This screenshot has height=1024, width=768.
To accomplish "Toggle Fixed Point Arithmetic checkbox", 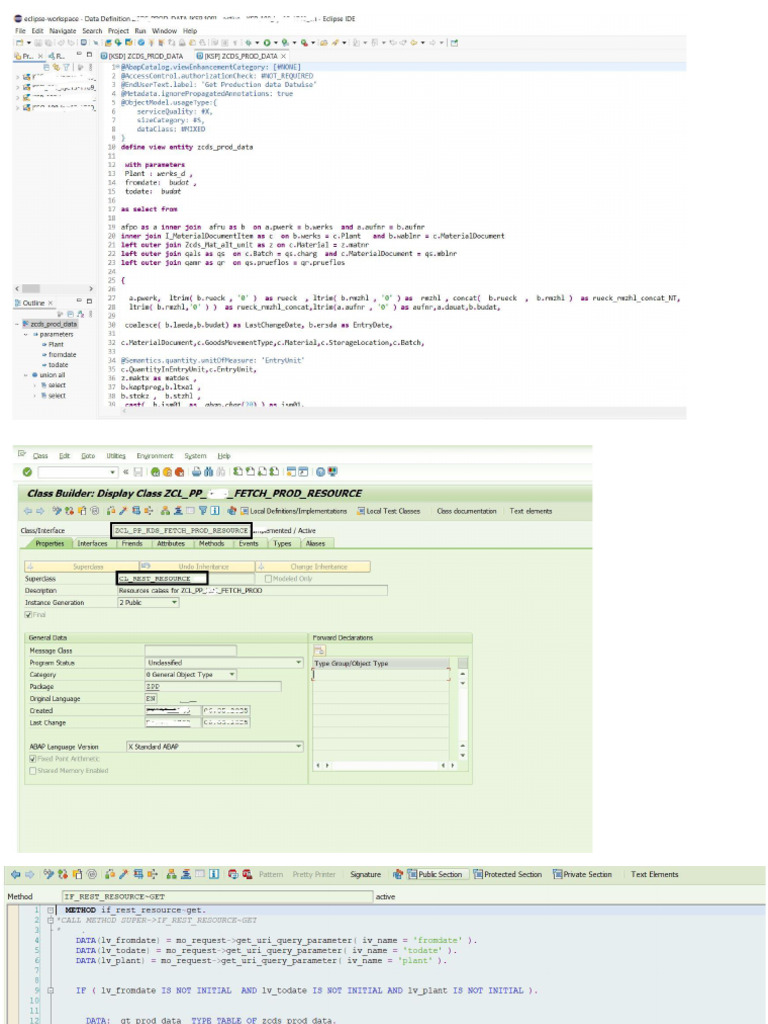I will click(x=33, y=759).
